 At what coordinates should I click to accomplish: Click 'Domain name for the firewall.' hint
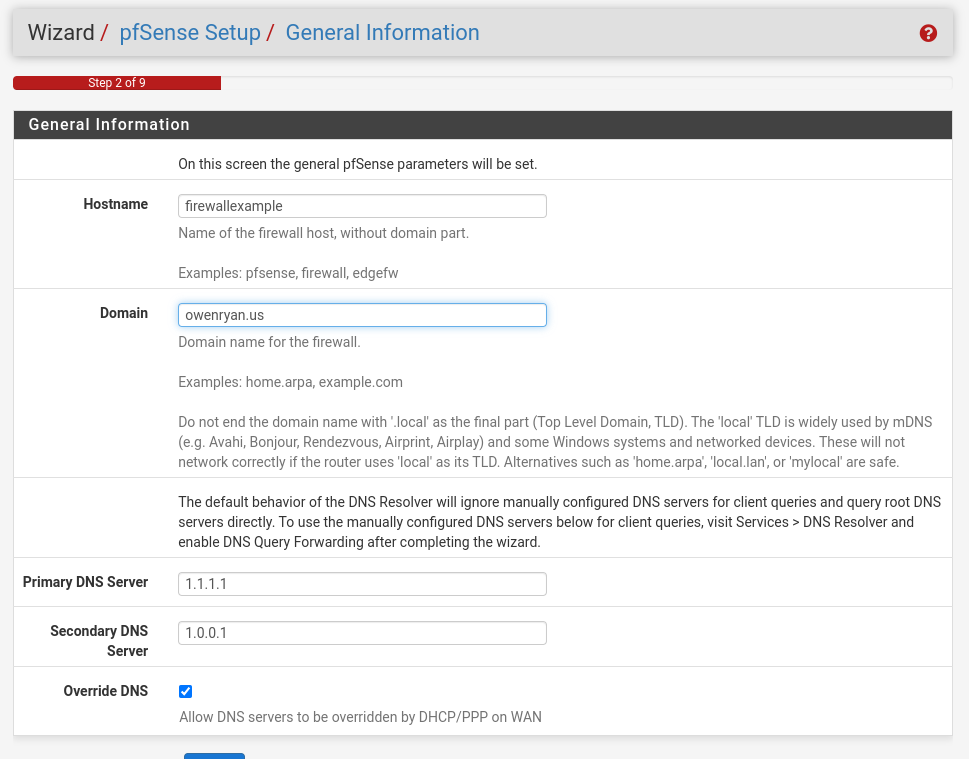269,342
